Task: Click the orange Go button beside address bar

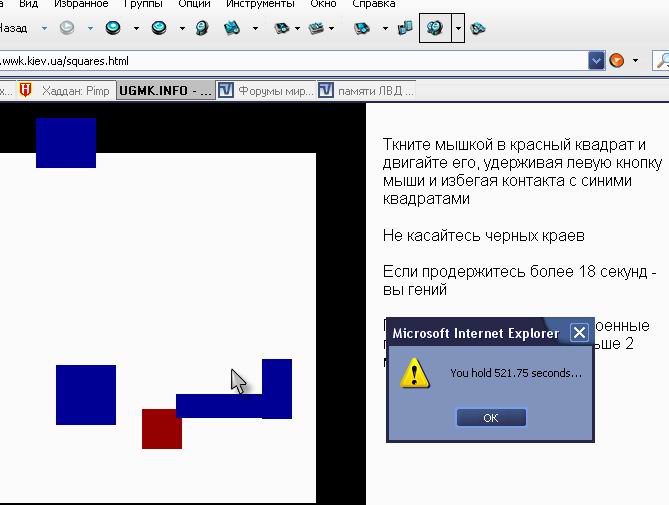Action: coord(617,61)
